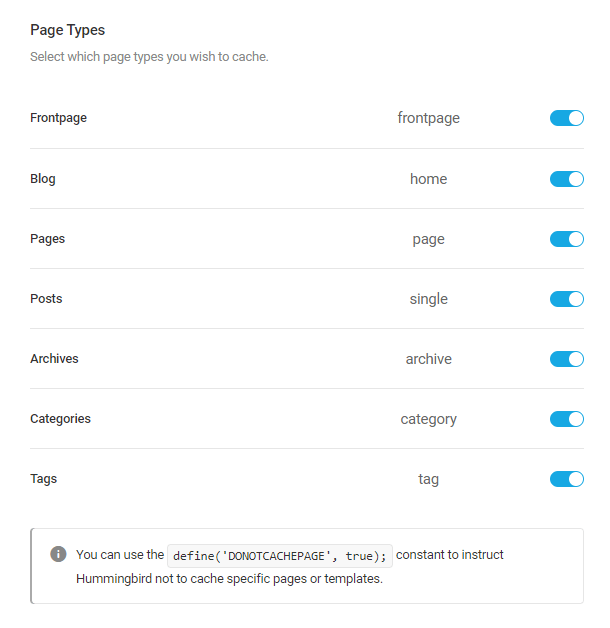The height and width of the screenshot is (628, 610).
Task: Click the Archives row label
Action: (54, 359)
